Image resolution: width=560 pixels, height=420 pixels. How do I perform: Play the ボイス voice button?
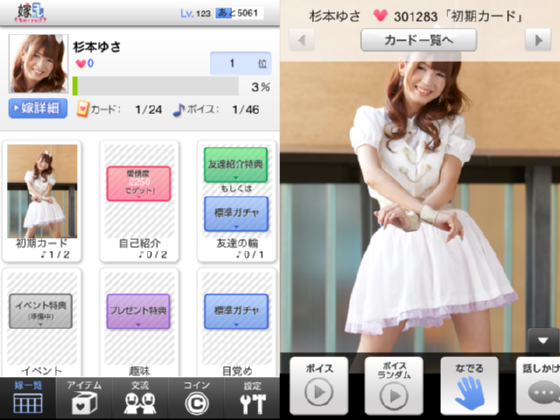pos(319,385)
